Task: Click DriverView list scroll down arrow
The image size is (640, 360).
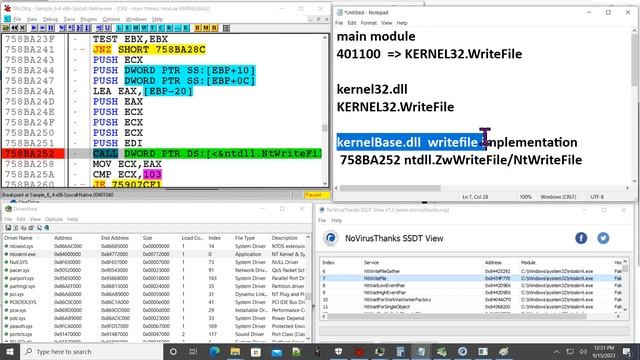Action: click(x=308, y=338)
